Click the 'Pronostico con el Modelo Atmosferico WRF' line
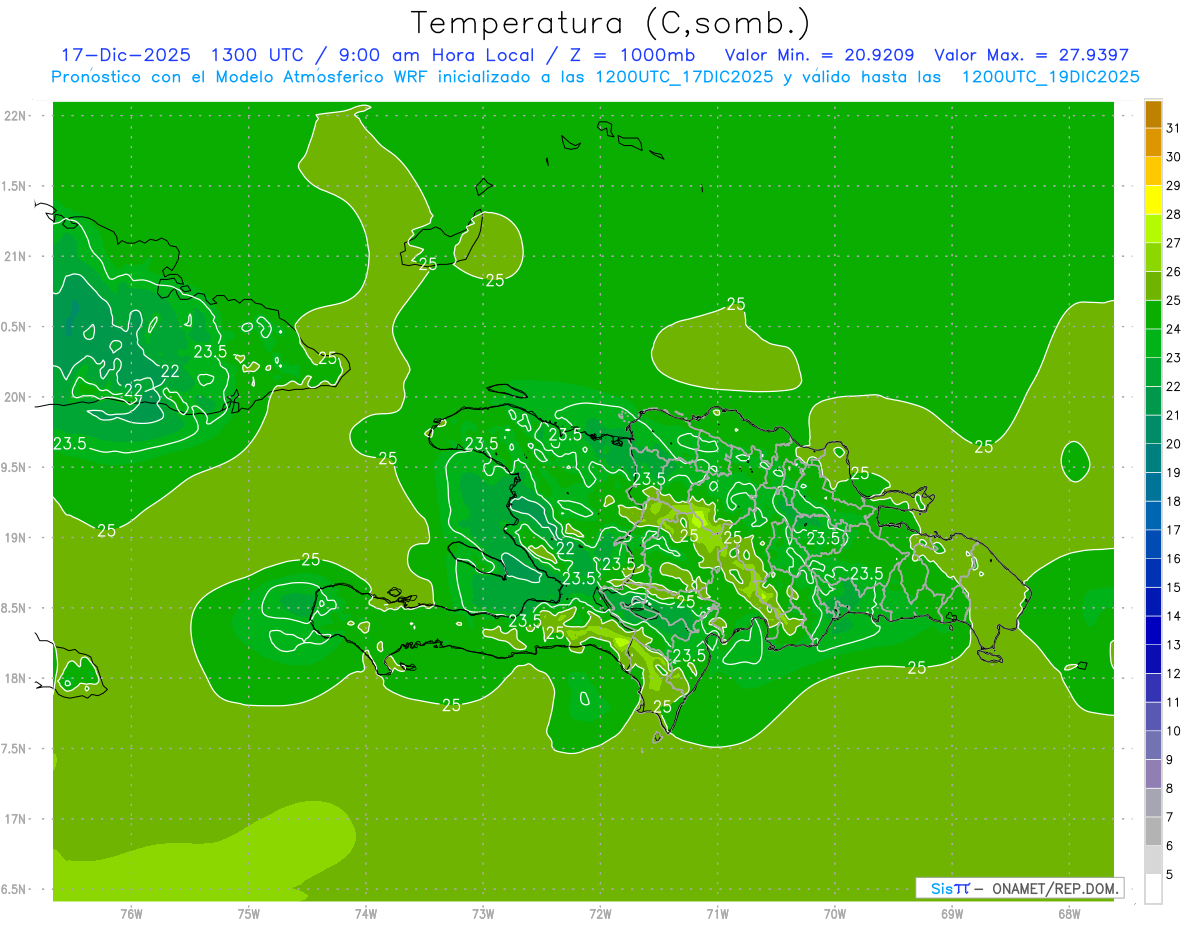This screenshot has width=1200, height=927. 596,77
